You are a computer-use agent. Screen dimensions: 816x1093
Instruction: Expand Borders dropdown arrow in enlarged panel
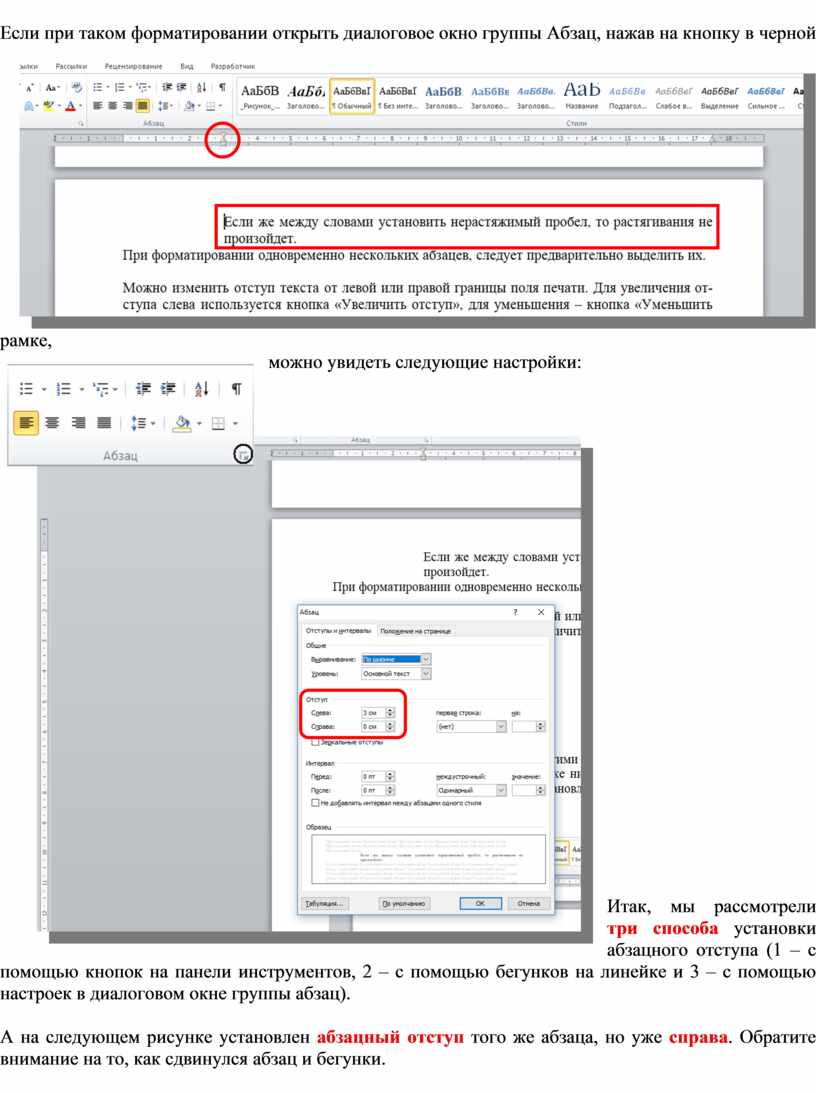(x=235, y=422)
